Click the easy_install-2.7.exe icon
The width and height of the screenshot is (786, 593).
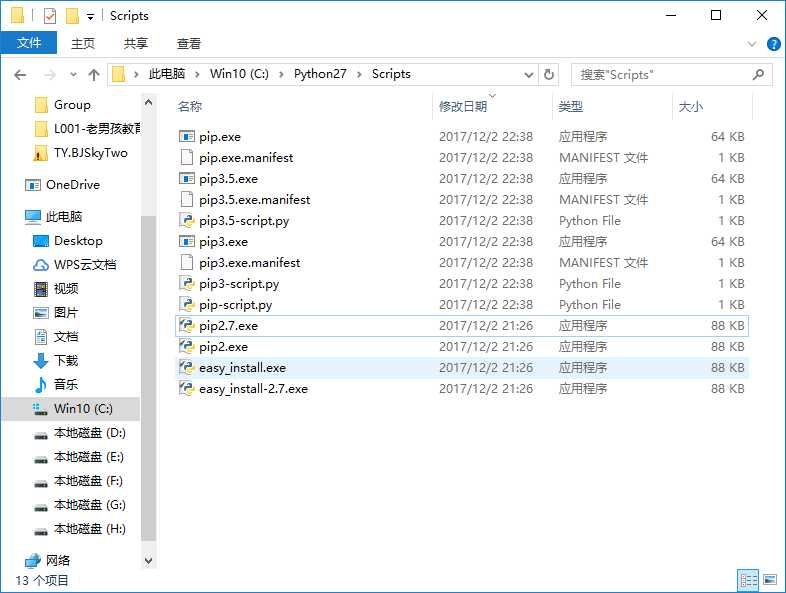pos(186,389)
